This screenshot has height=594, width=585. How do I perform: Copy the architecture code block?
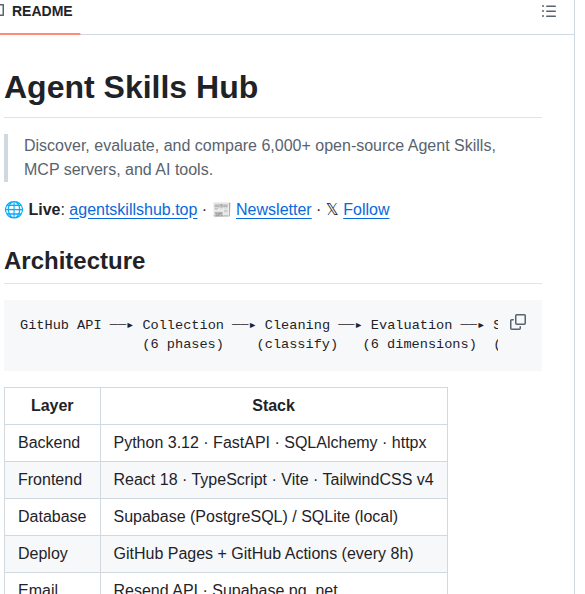point(518,322)
